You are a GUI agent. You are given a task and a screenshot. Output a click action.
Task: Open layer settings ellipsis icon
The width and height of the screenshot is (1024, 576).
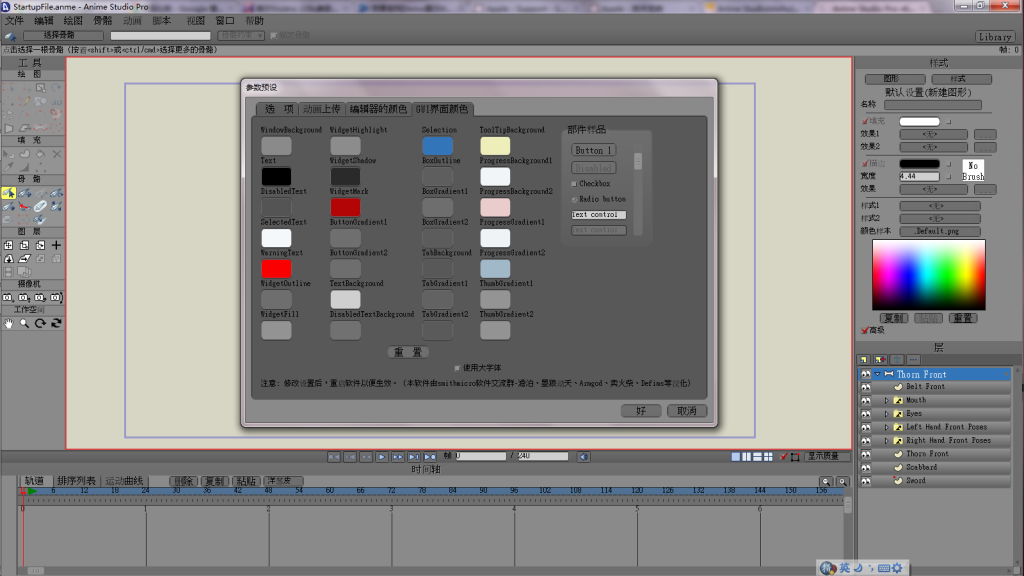pos(913,360)
